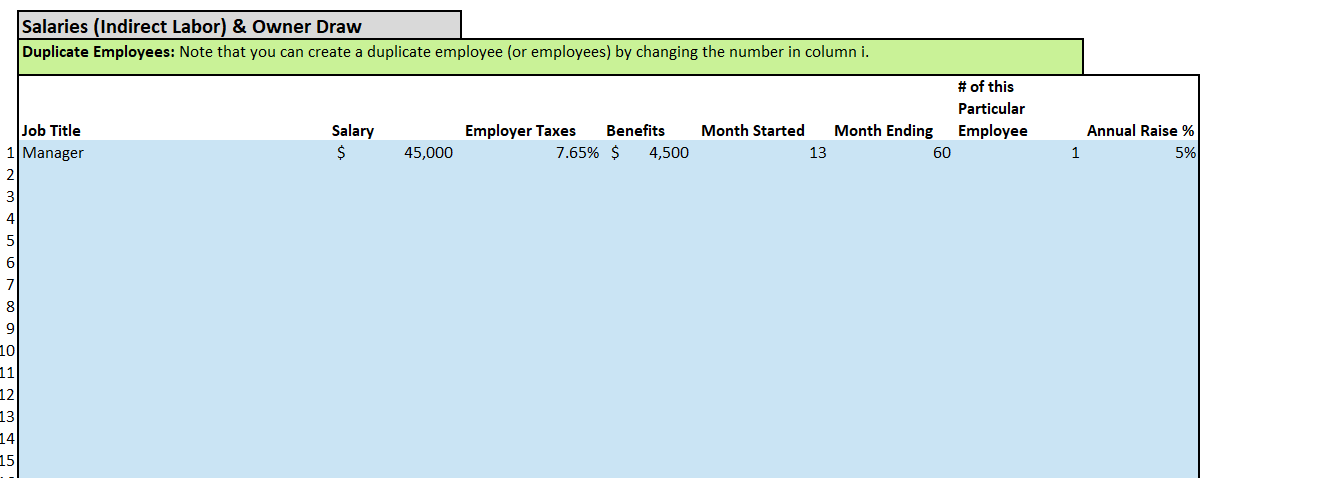1321x478 pixels.
Task: Click the Employer Taxes header
Action: pos(521,130)
